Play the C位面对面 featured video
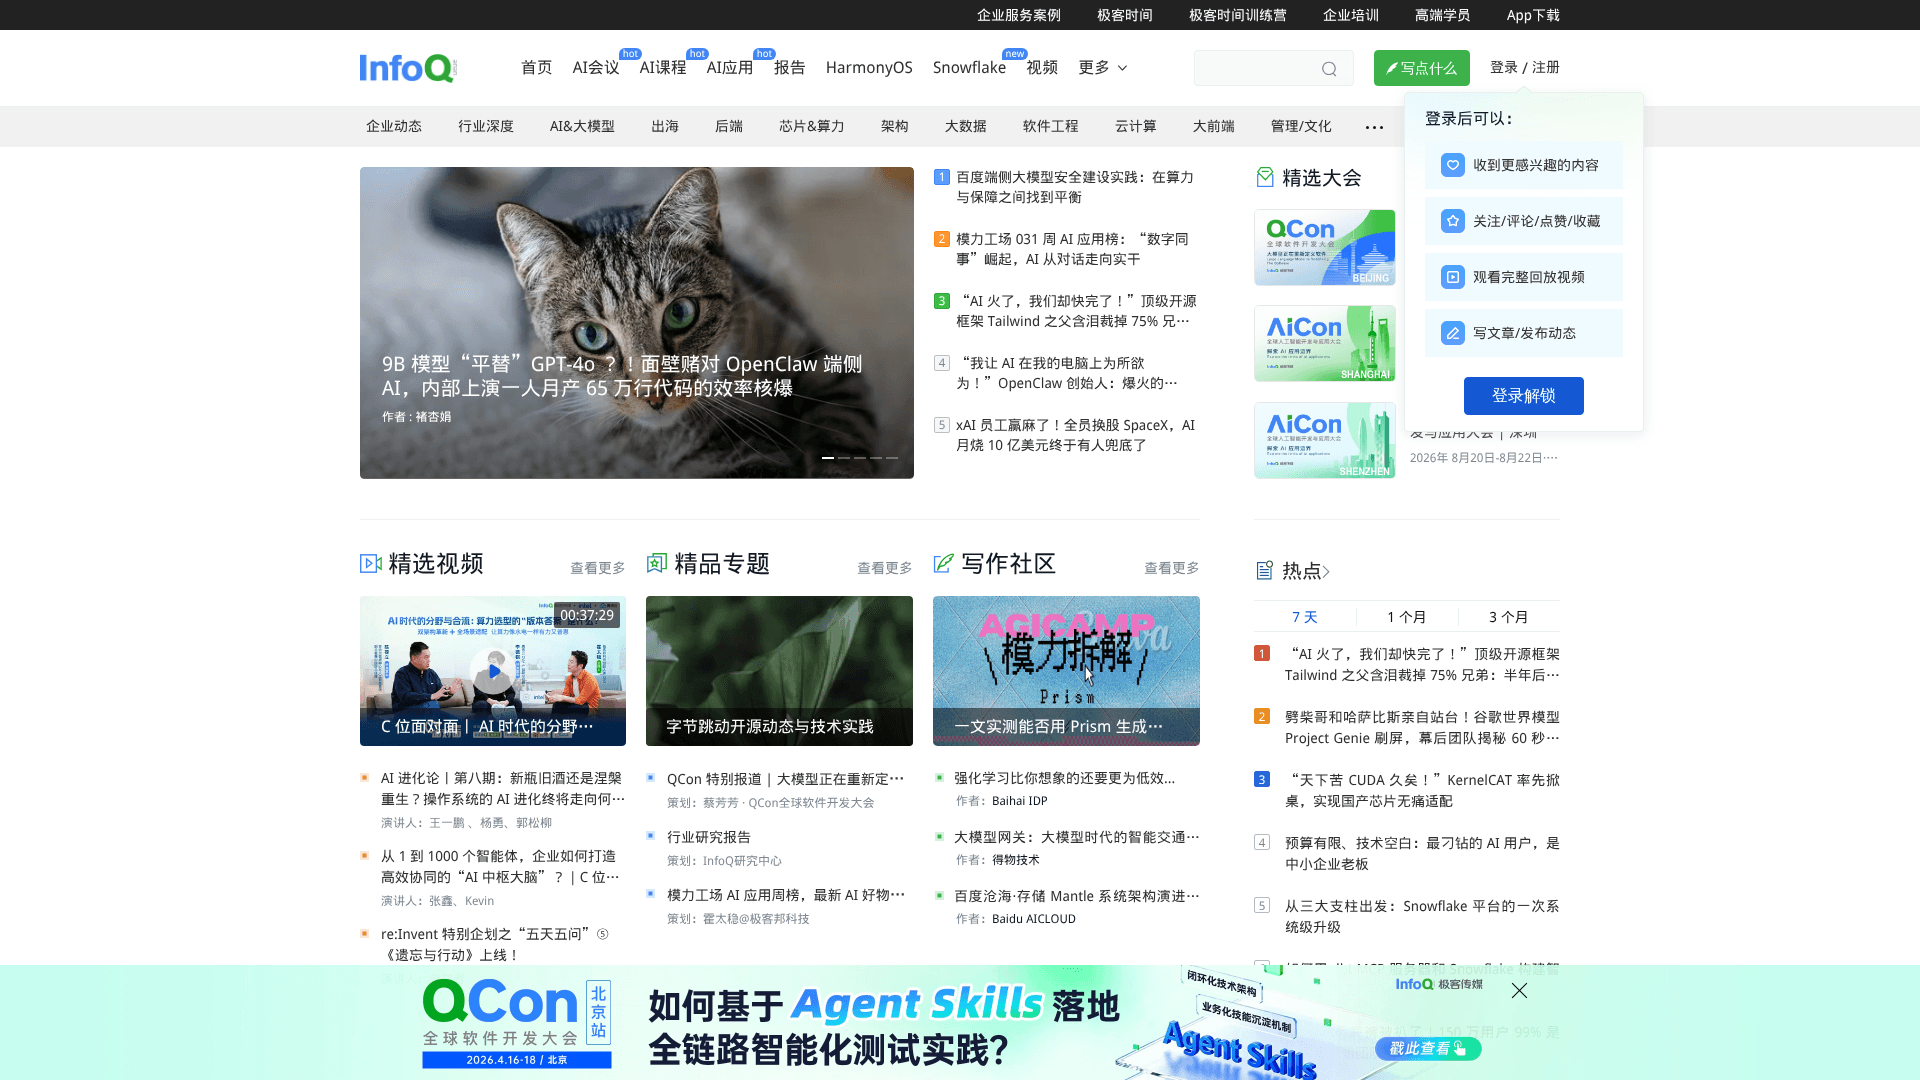This screenshot has height=1080, width=1920. click(493, 671)
